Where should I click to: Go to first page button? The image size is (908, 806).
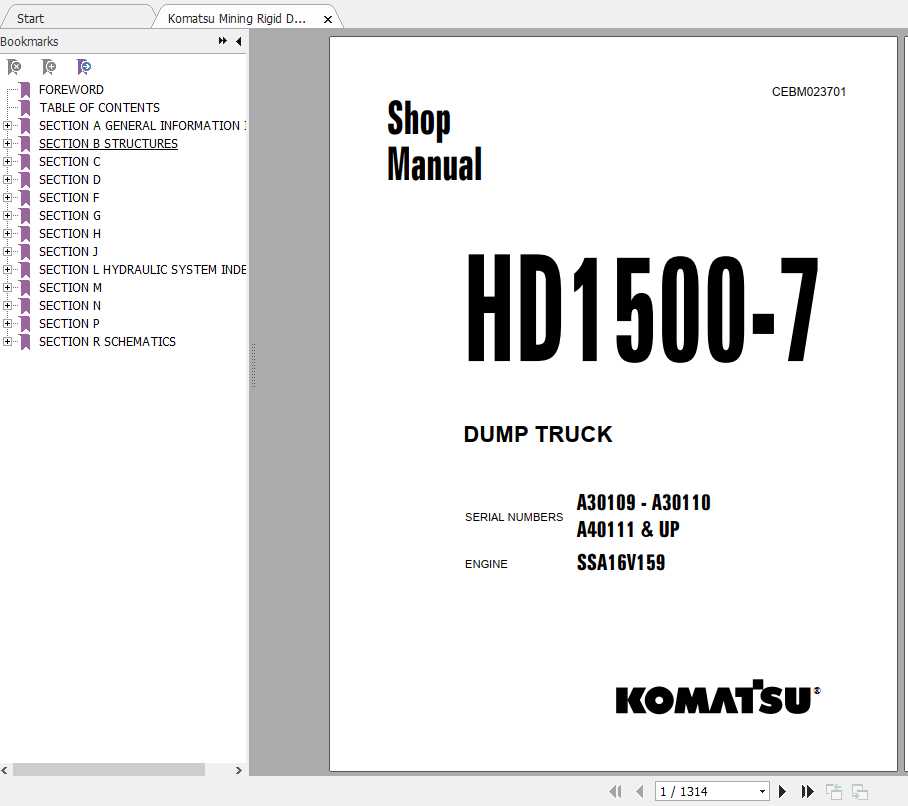click(x=616, y=791)
